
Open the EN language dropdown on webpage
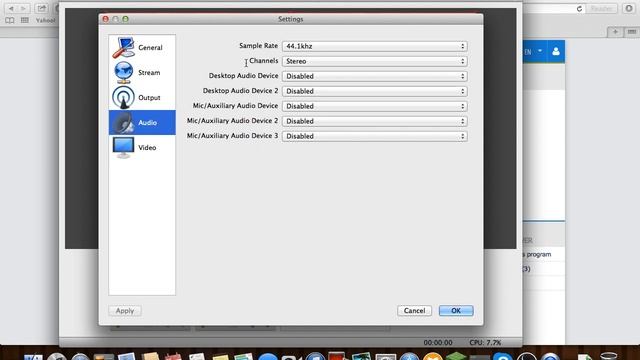(533, 51)
